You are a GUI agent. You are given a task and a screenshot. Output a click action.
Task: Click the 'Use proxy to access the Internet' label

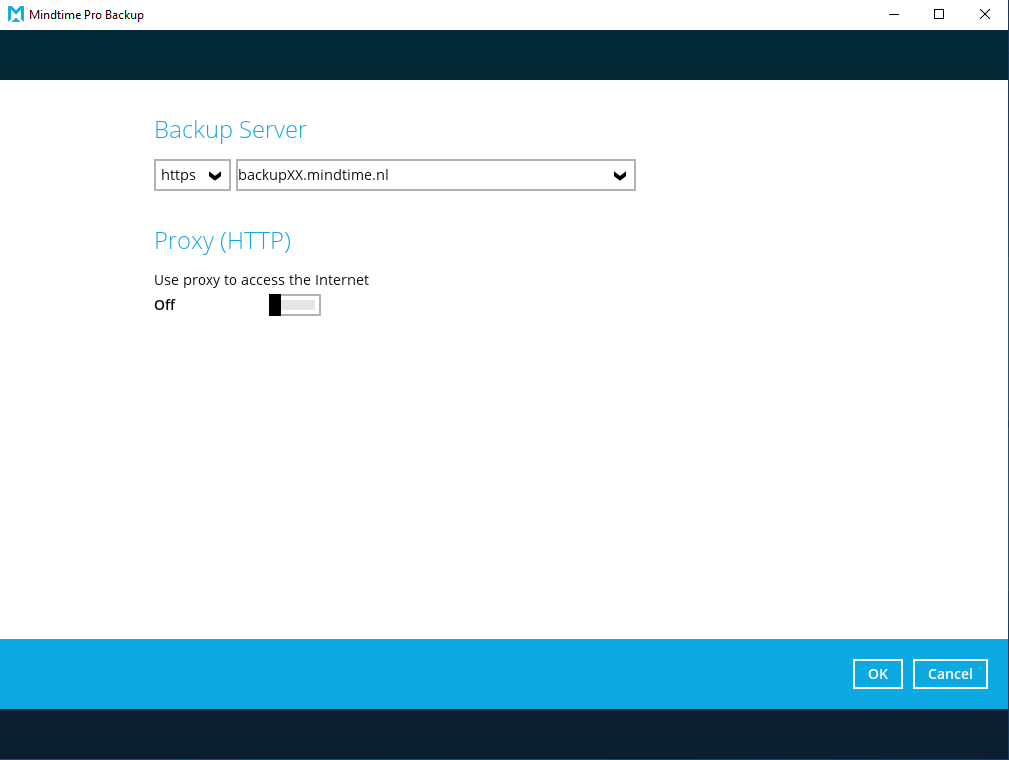pyautogui.click(x=261, y=280)
